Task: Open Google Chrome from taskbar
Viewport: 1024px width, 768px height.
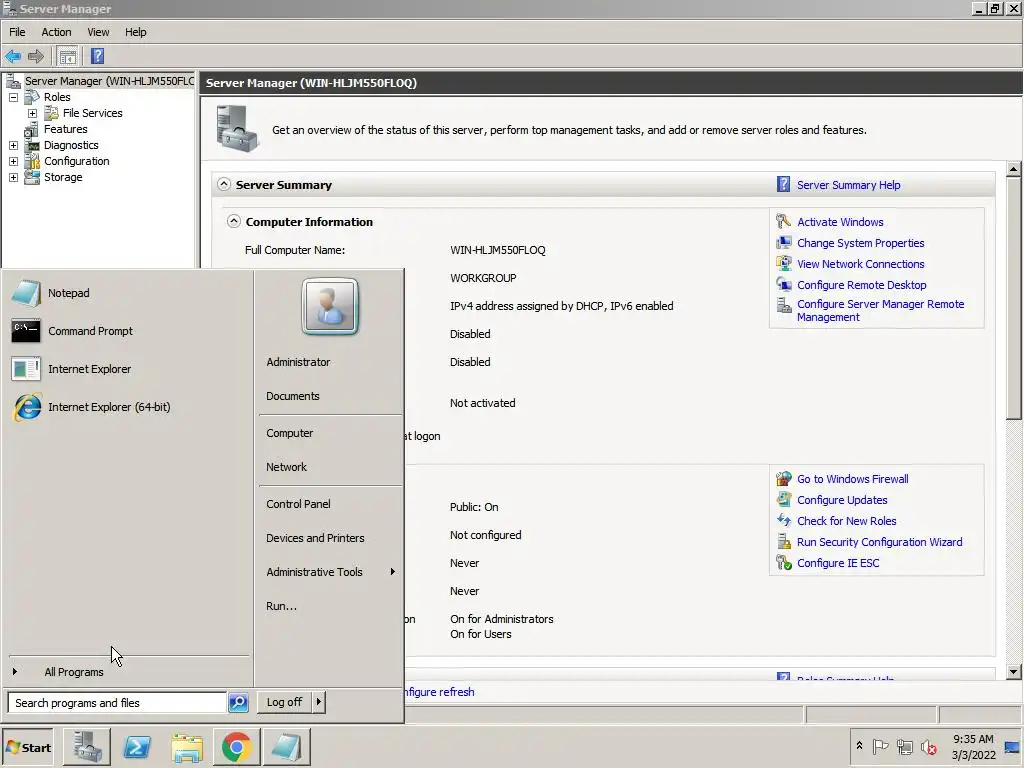Action: pyautogui.click(x=236, y=747)
